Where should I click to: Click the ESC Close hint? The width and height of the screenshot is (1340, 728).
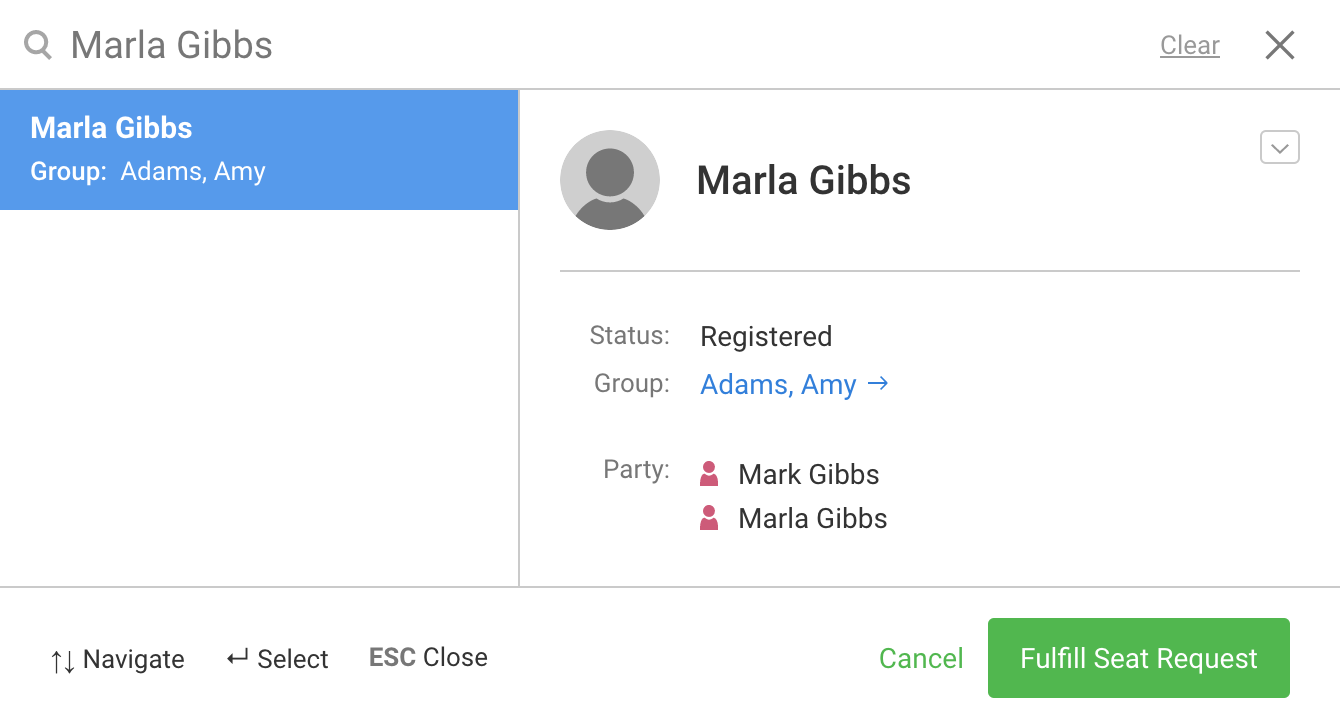428,657
